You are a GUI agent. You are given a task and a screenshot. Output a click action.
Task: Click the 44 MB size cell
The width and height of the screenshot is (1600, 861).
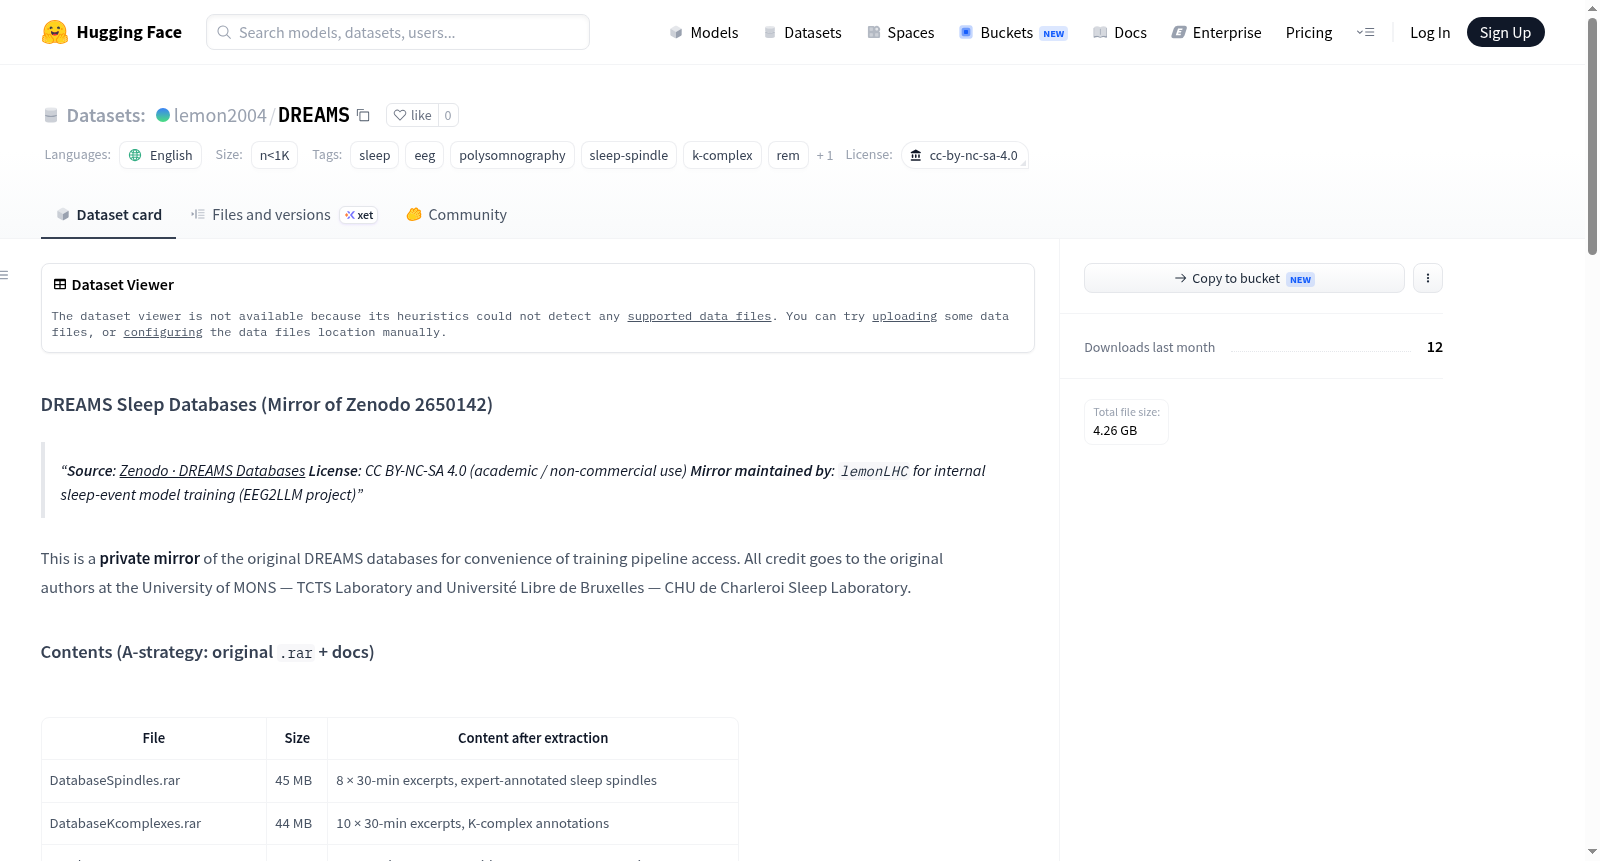point(296,824)
